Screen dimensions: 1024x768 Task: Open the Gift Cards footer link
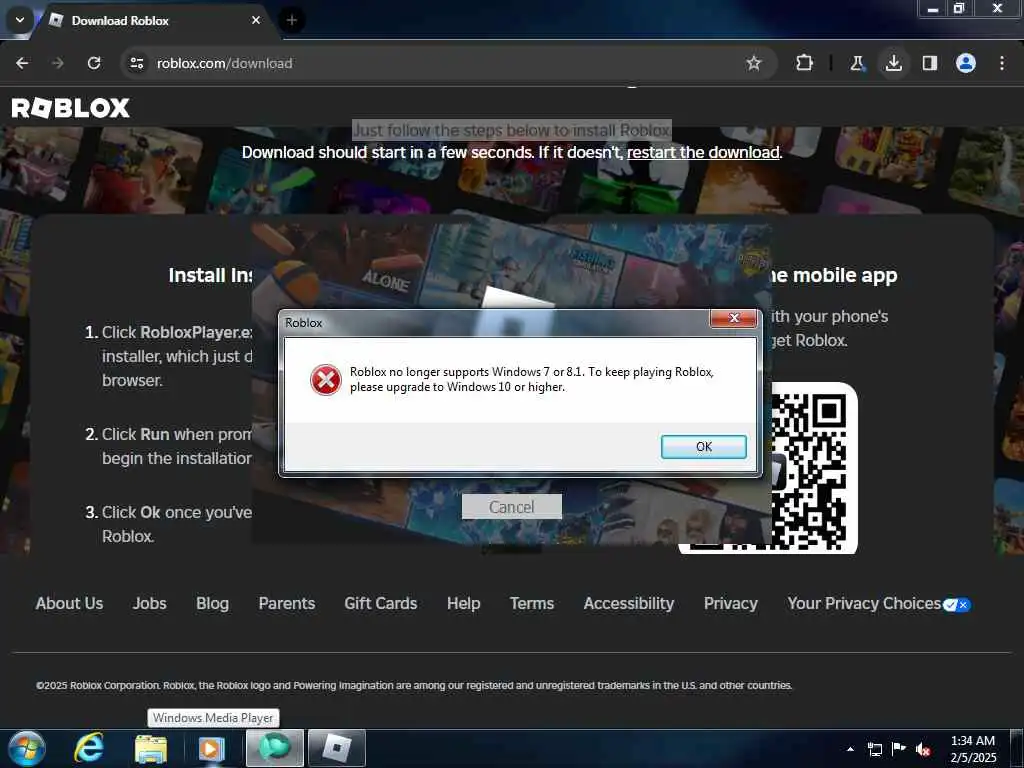point(381,603)
